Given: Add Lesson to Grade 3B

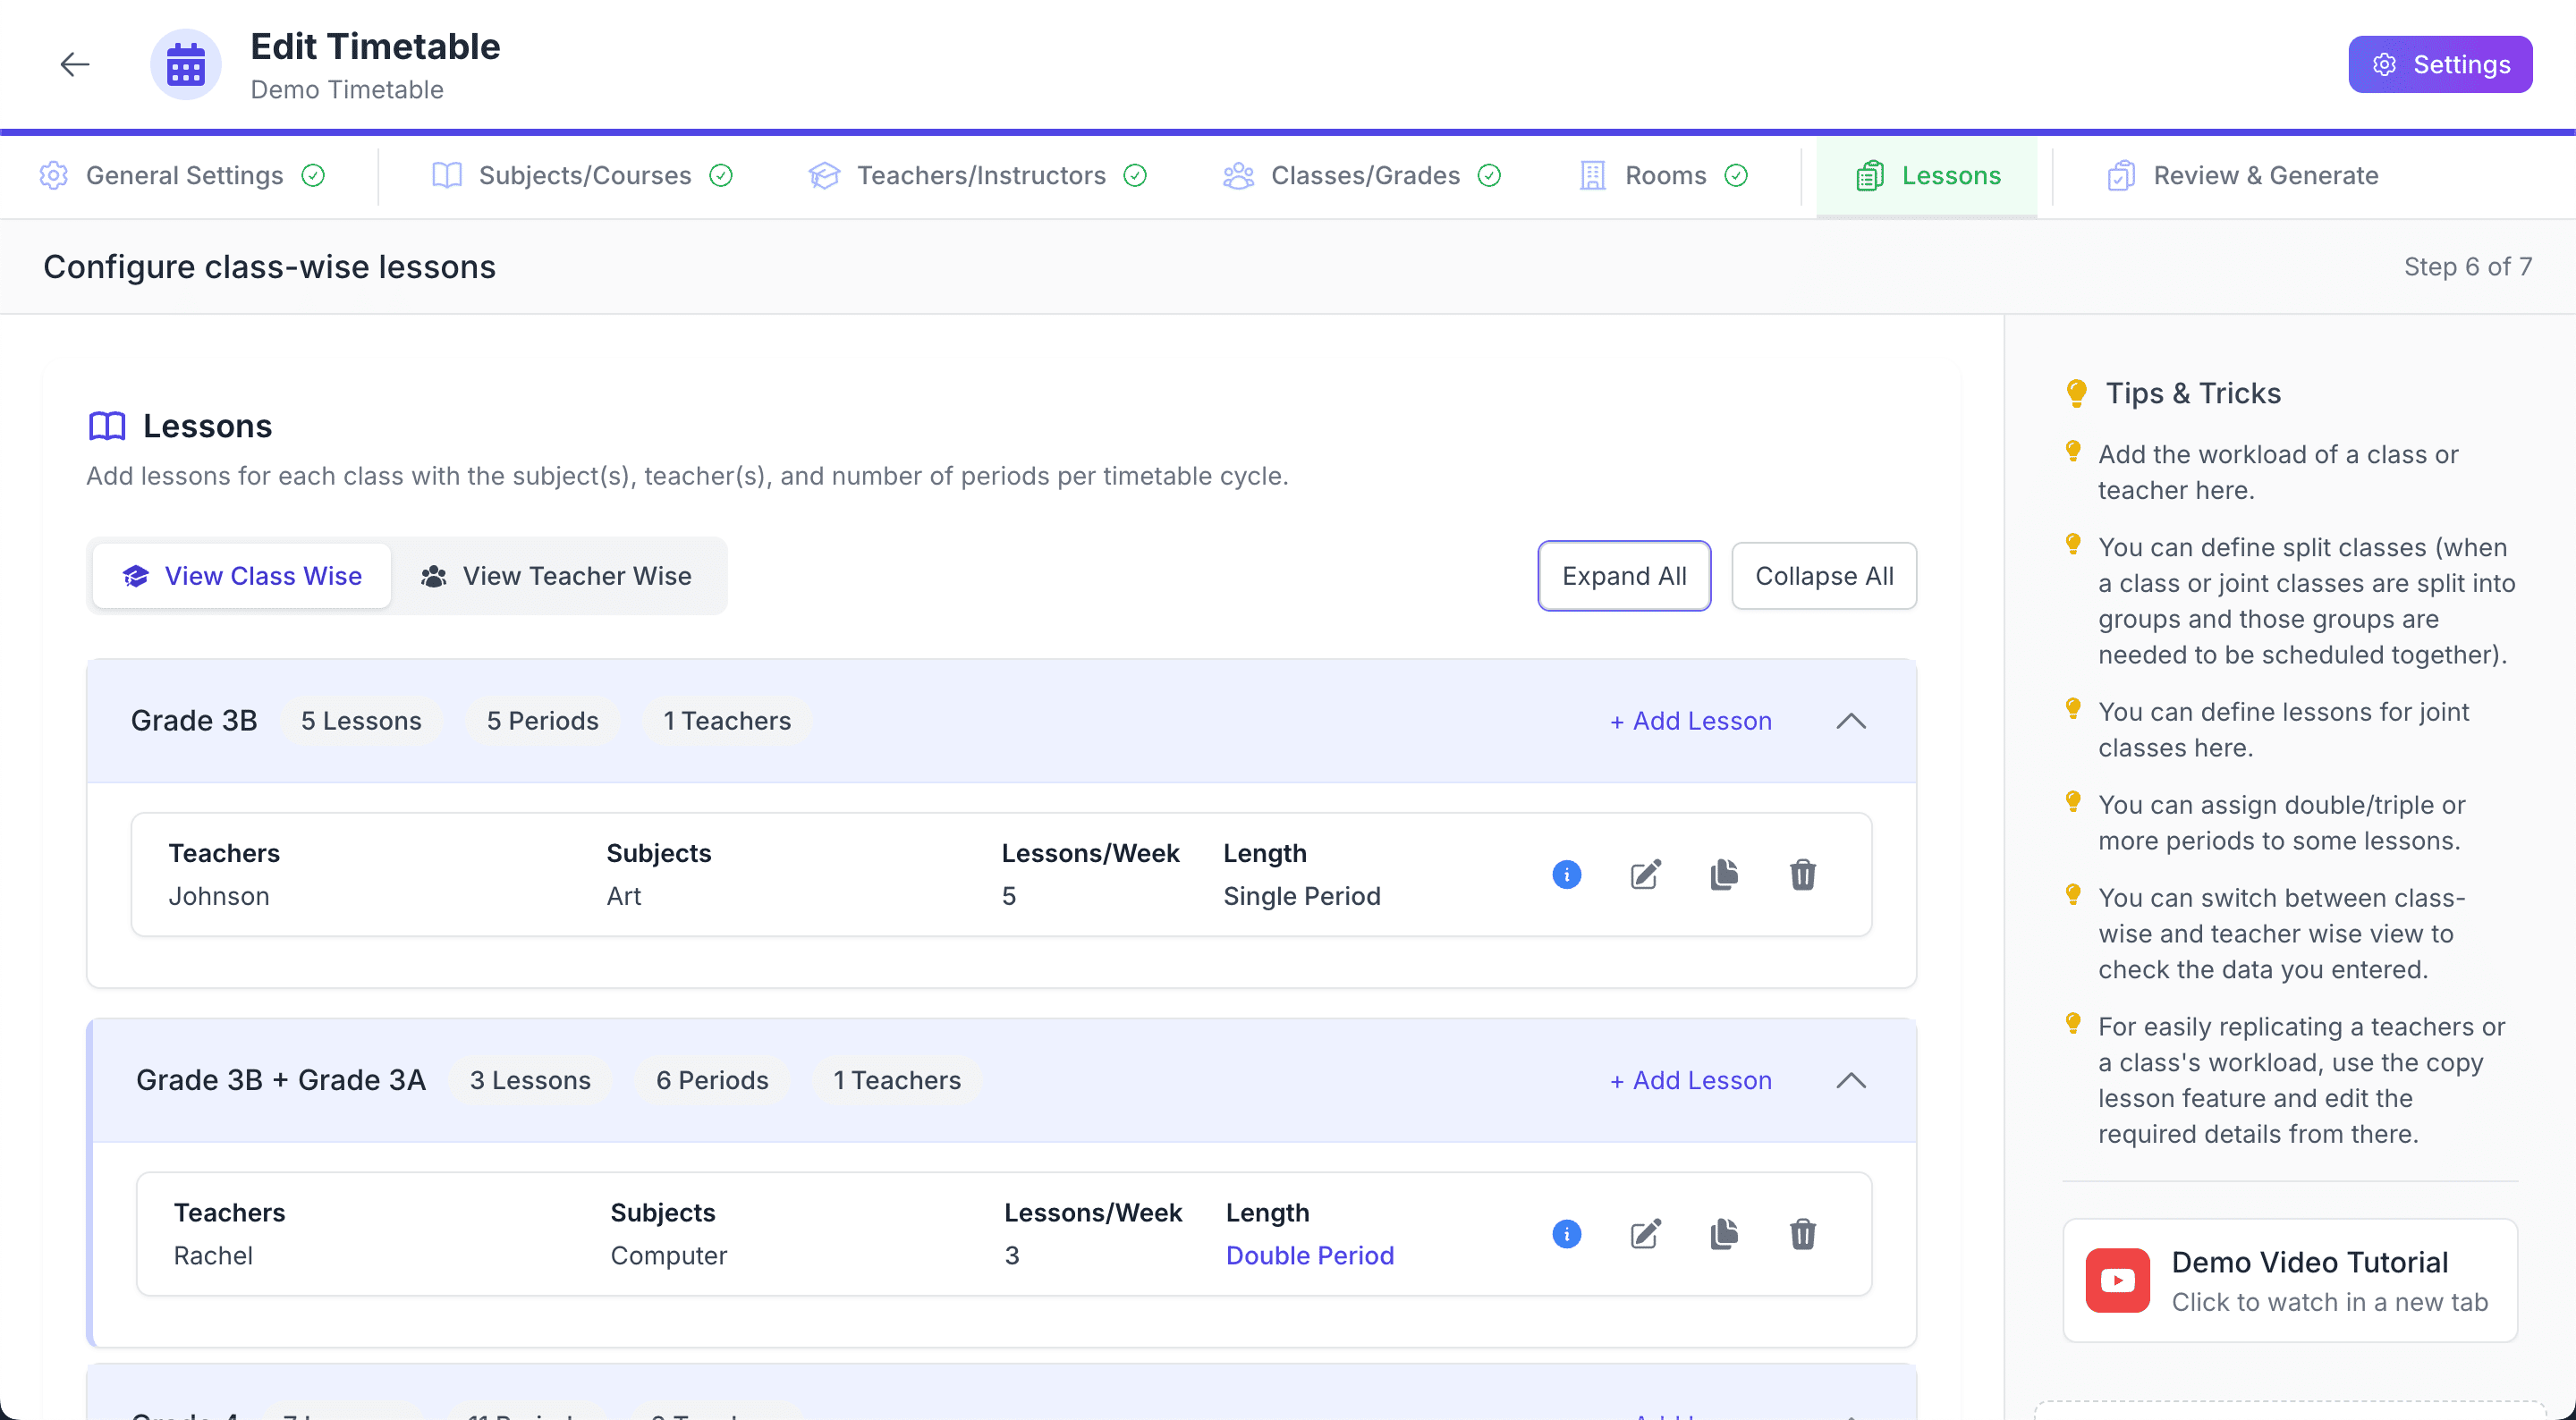Looking at the screenshot, I should click(1690, 721).
